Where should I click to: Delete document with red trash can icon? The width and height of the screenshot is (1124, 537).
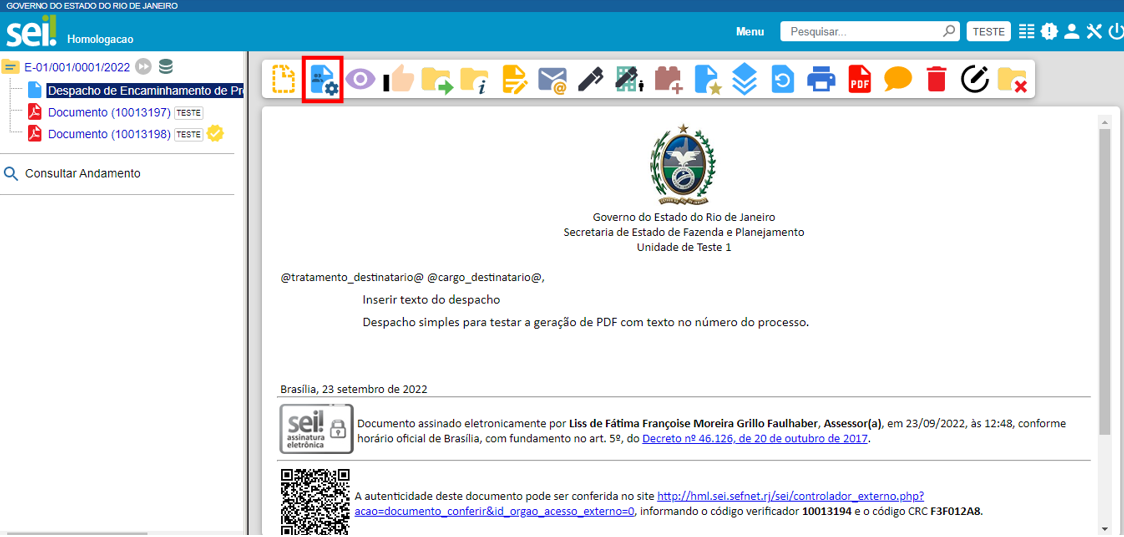936,79
